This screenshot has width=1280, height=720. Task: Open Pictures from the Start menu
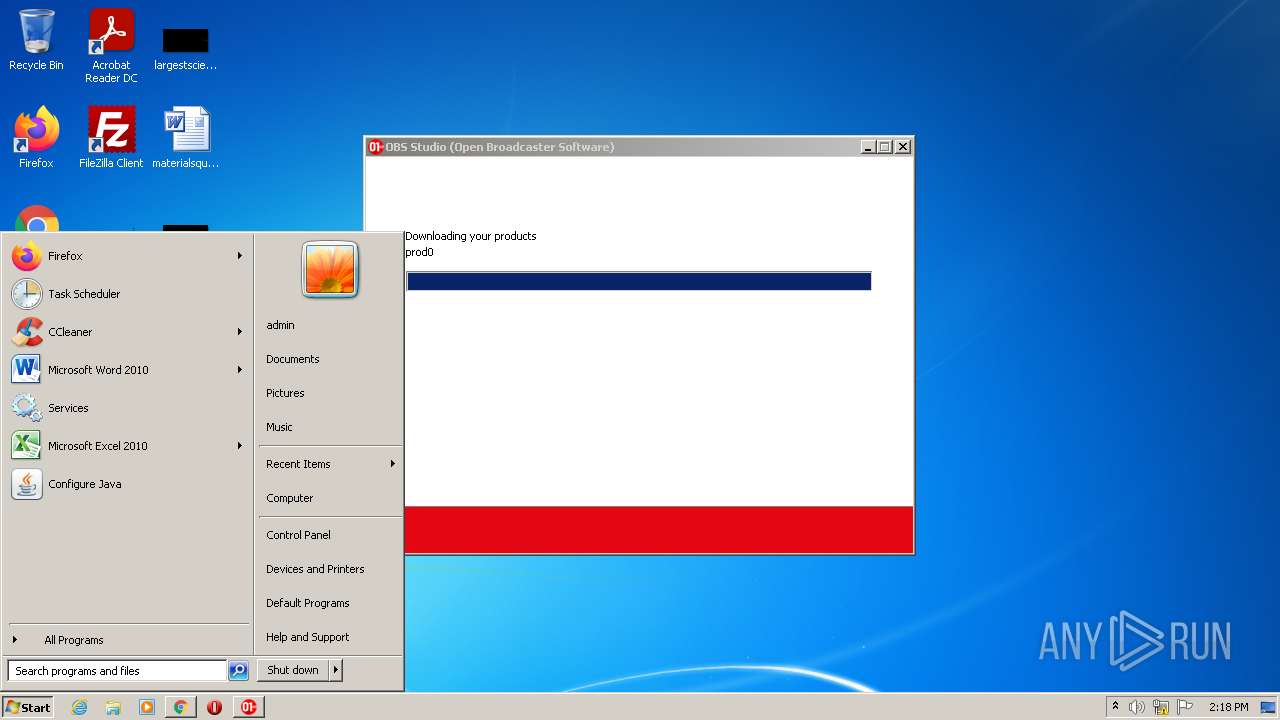pos(330,393)
